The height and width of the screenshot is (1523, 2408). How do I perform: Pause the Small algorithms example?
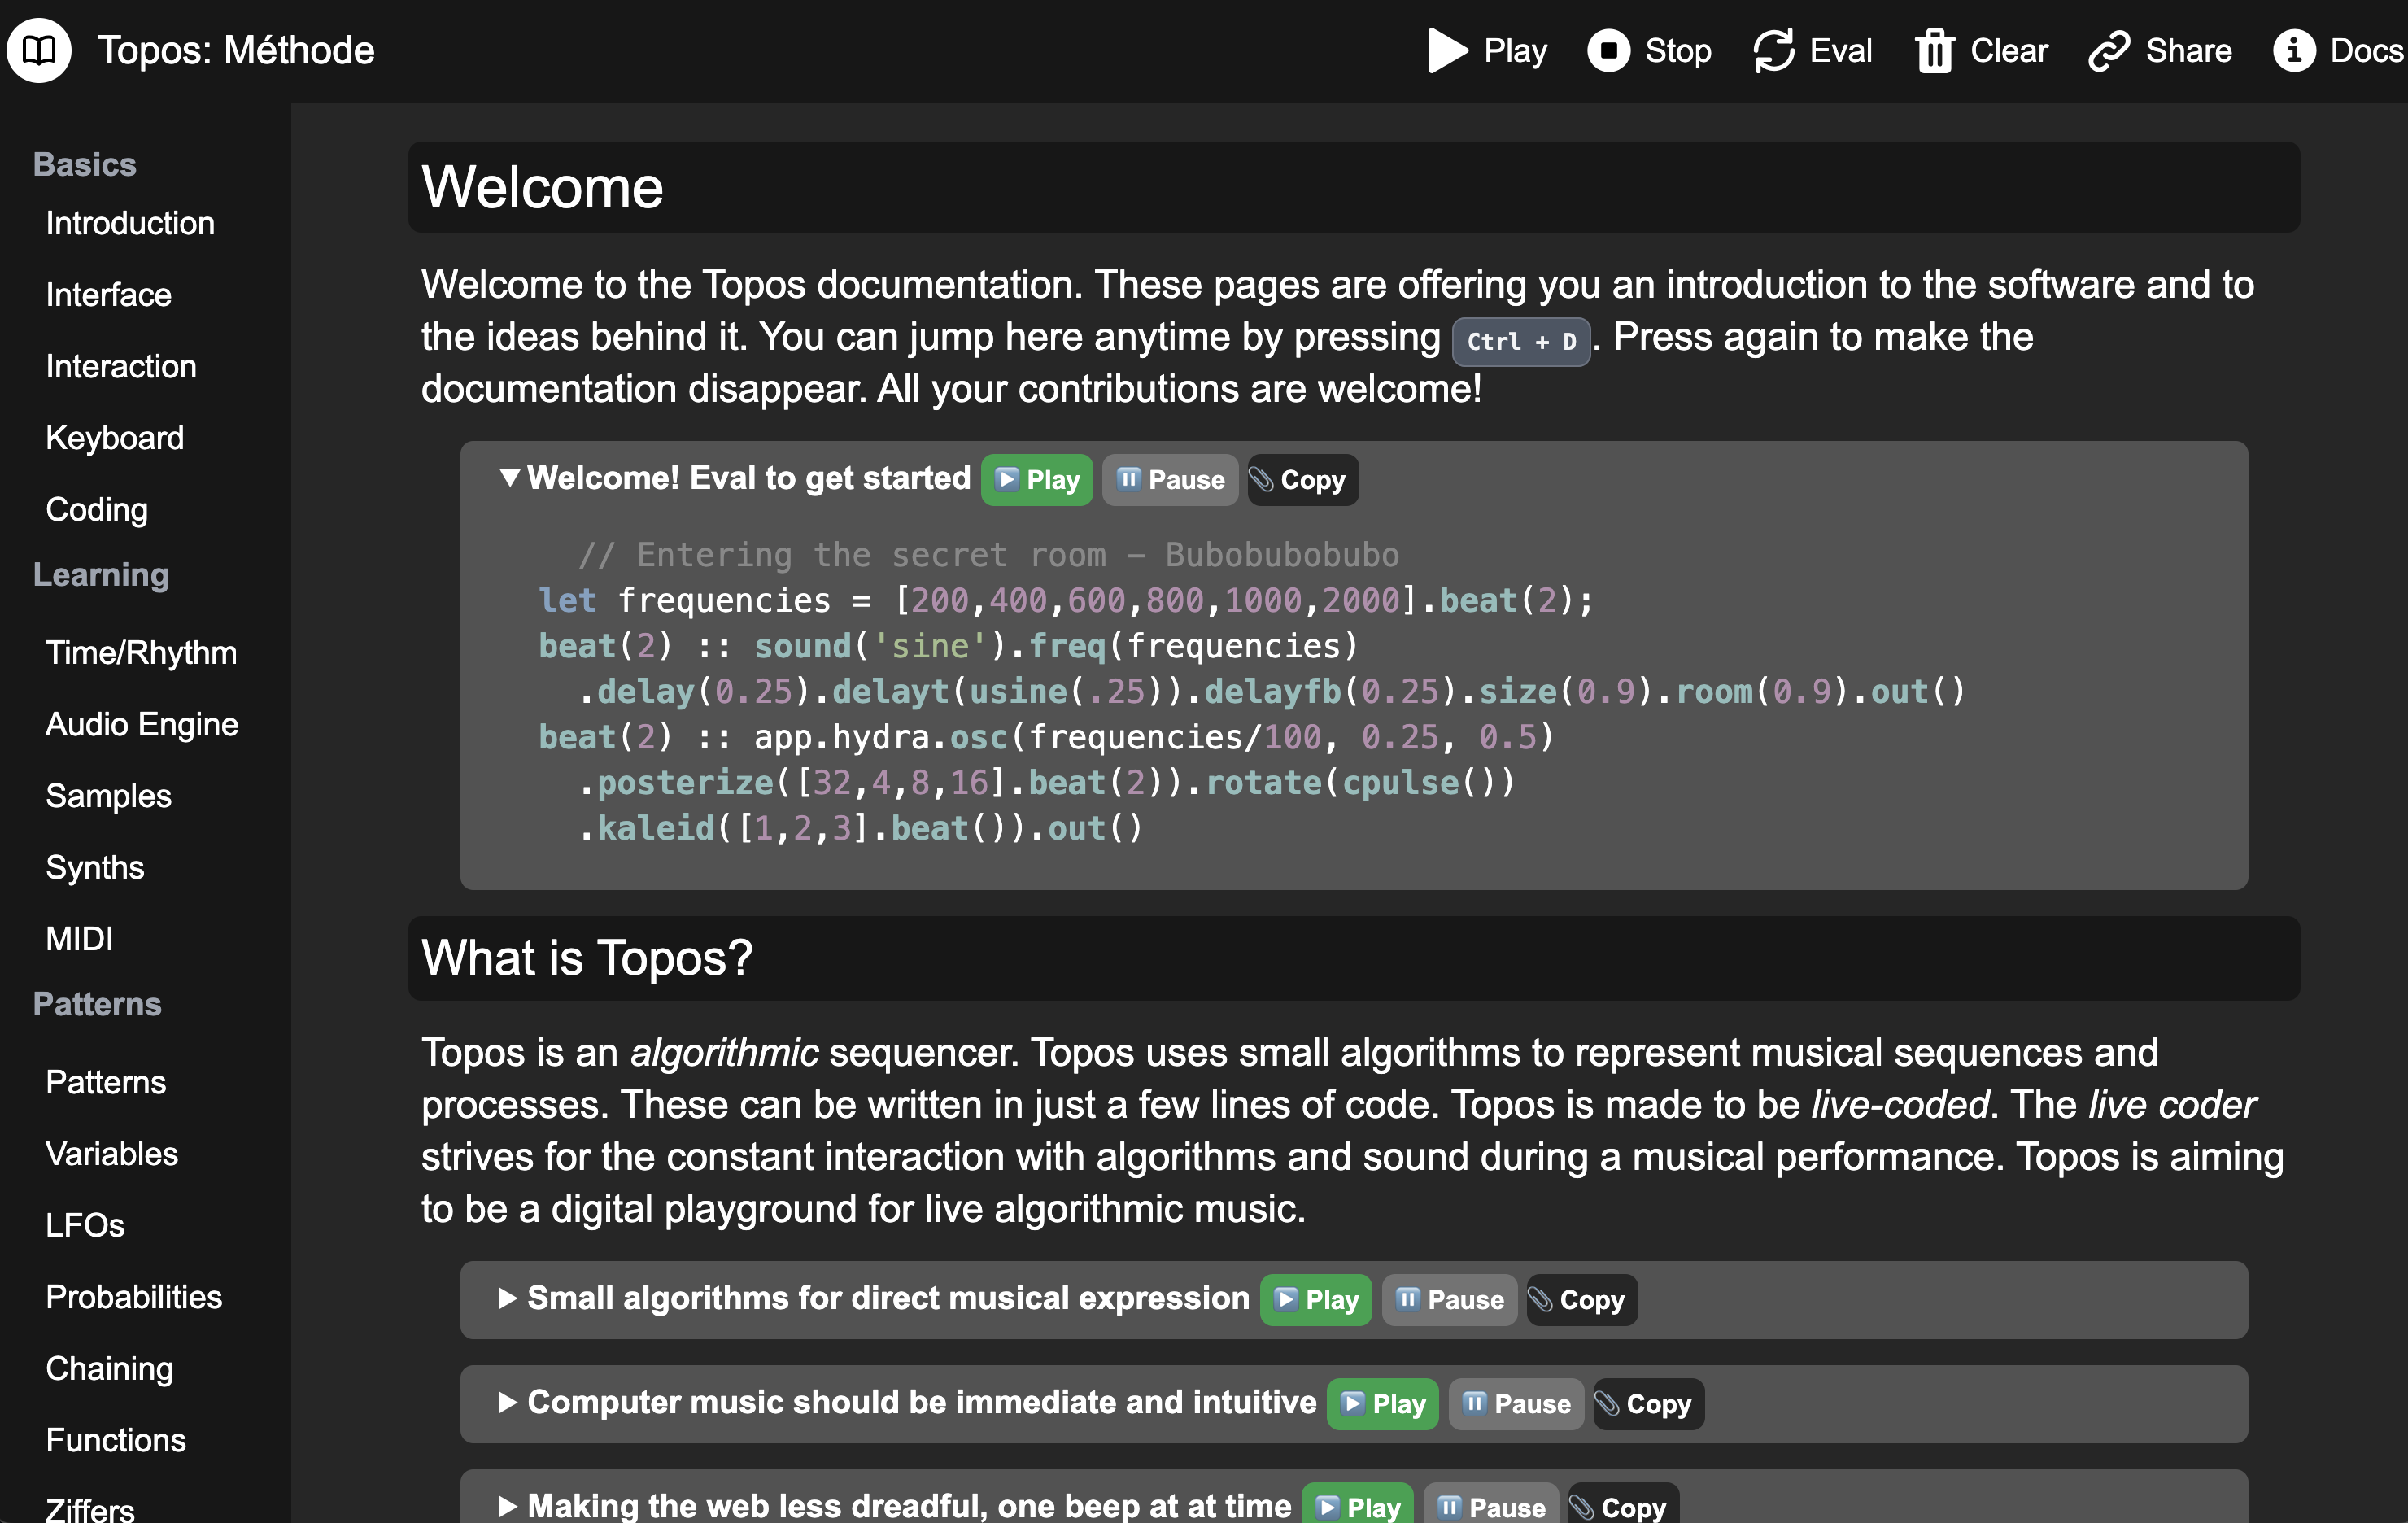pos(1448,1300)
